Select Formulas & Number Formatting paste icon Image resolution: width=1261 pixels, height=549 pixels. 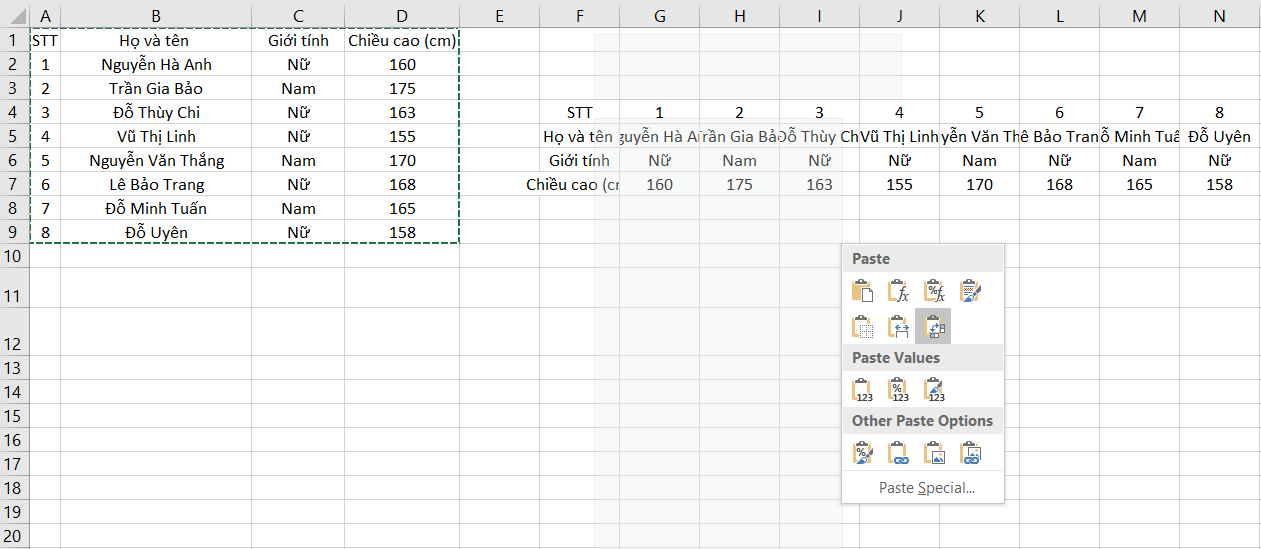934,291
